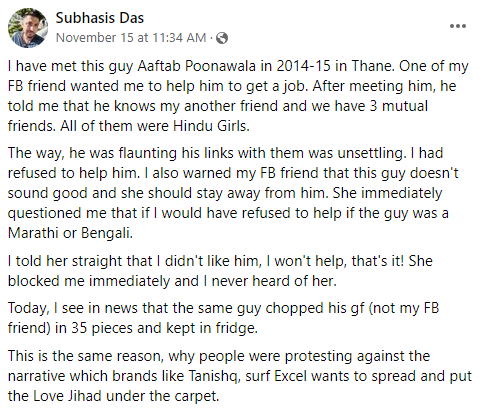Open the November 15 at 11:34 AM timestamp
Screen dimensions: 483x409
[x=131, y=38]
